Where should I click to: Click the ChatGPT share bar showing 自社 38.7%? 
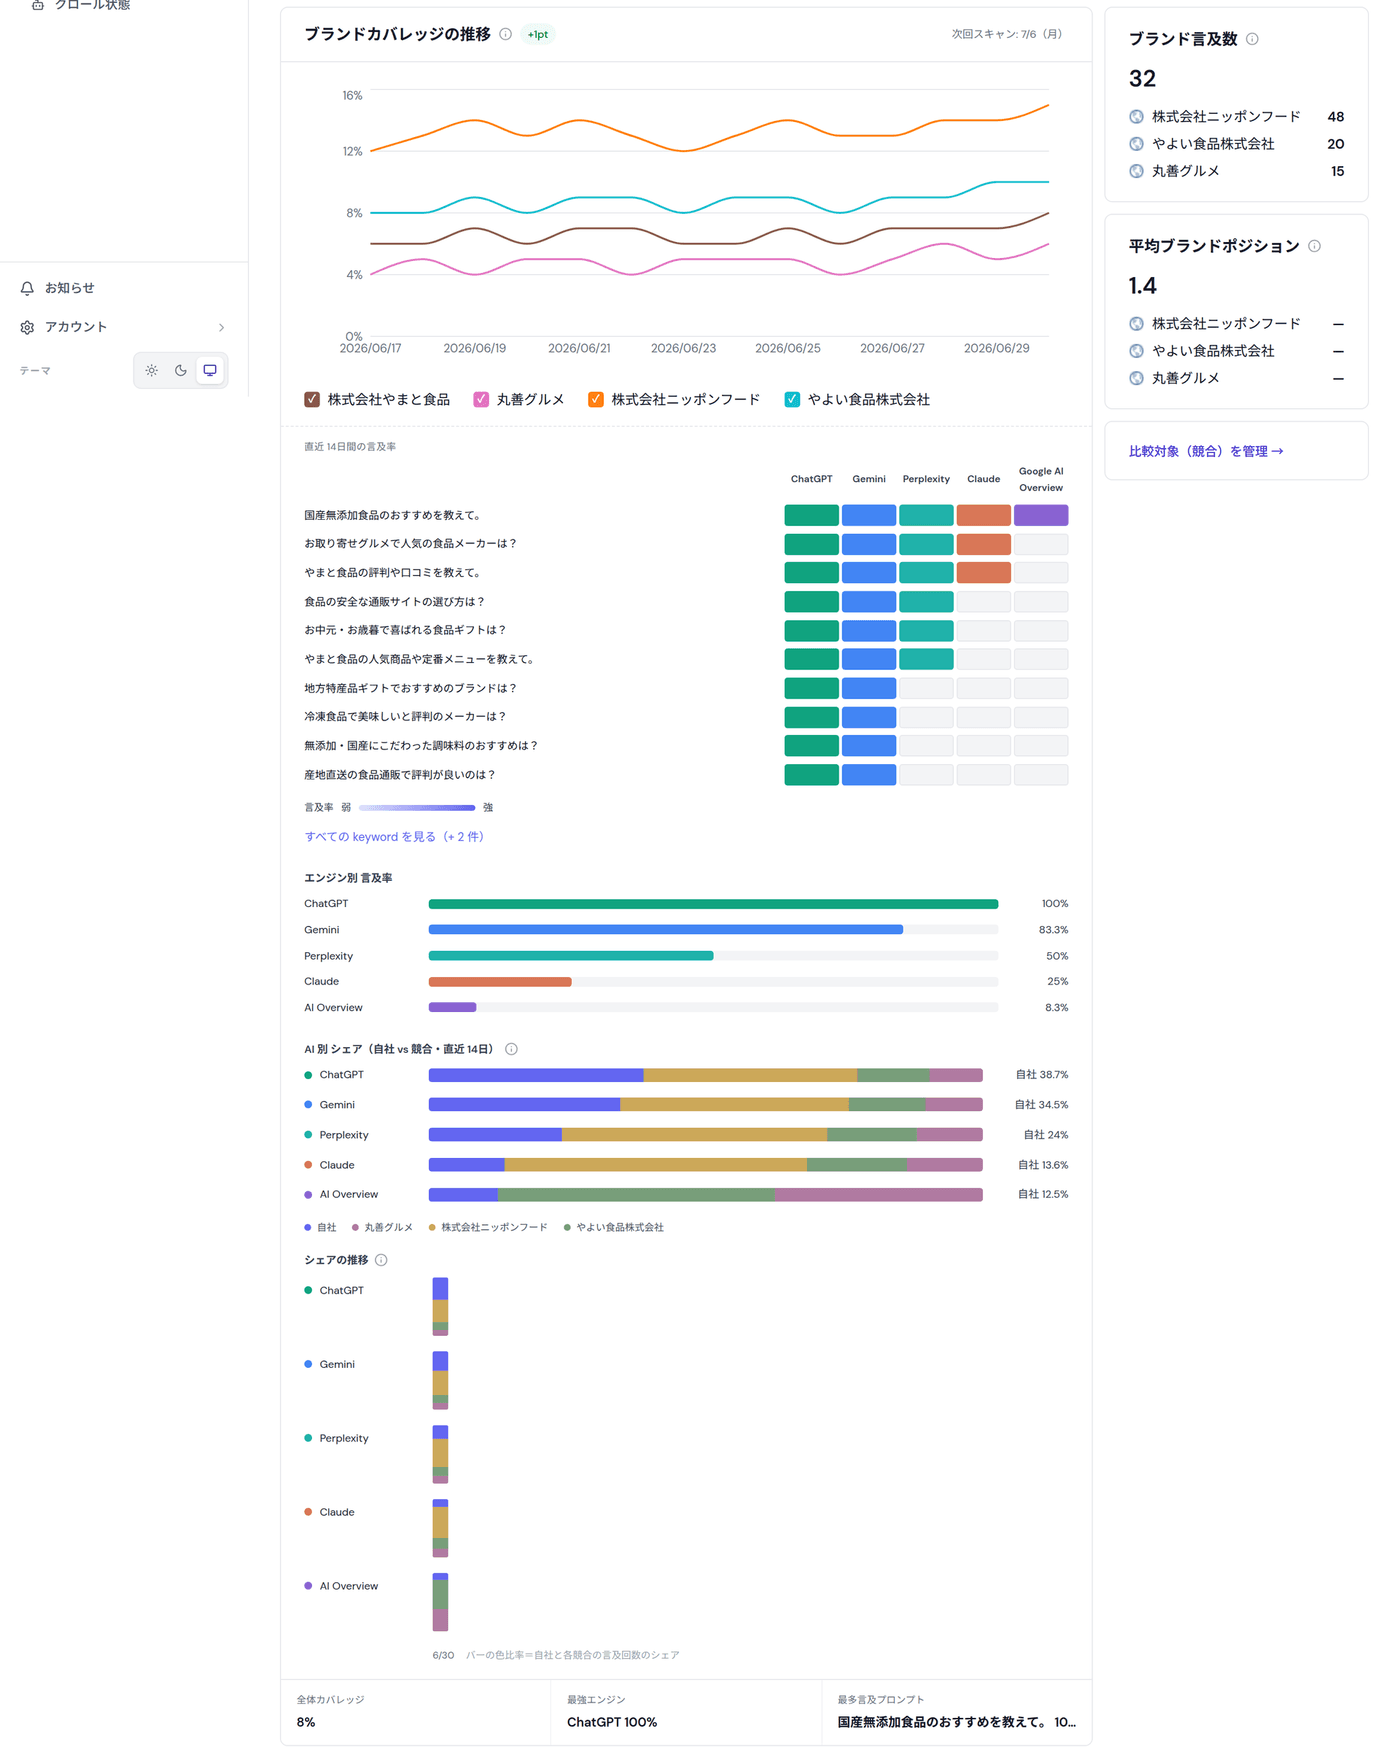(x=706, y=1075)
